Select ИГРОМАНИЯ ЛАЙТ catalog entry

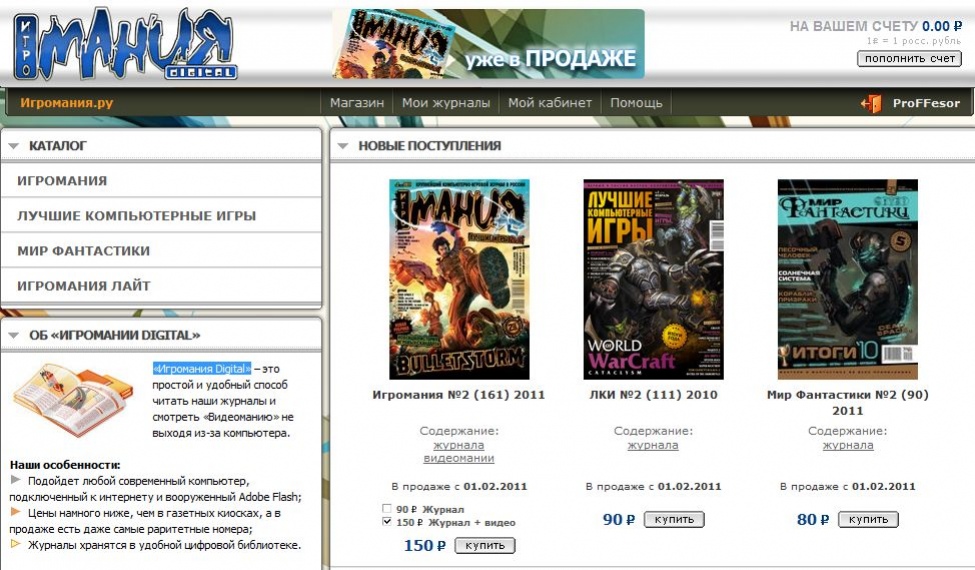click(x=161, y=286)
